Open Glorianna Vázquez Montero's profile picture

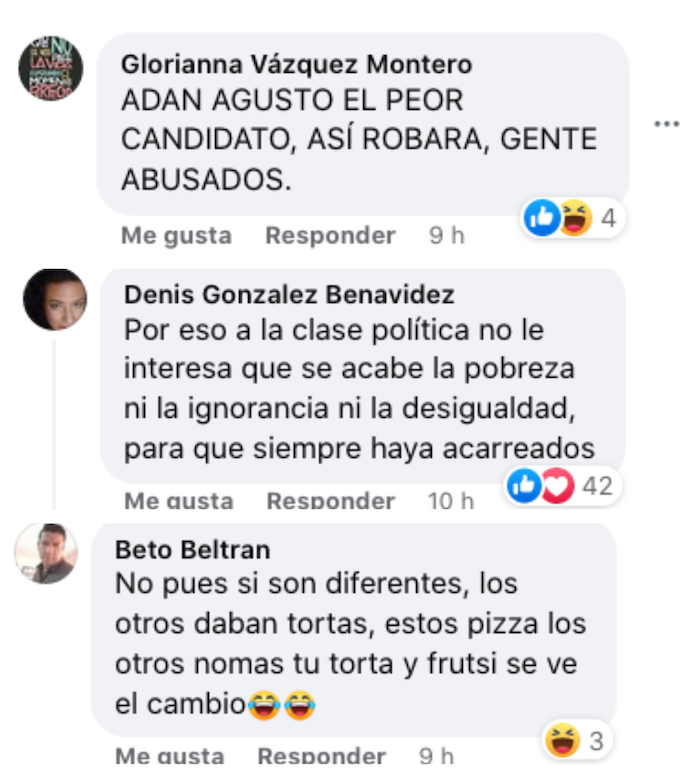coord(51,68)
